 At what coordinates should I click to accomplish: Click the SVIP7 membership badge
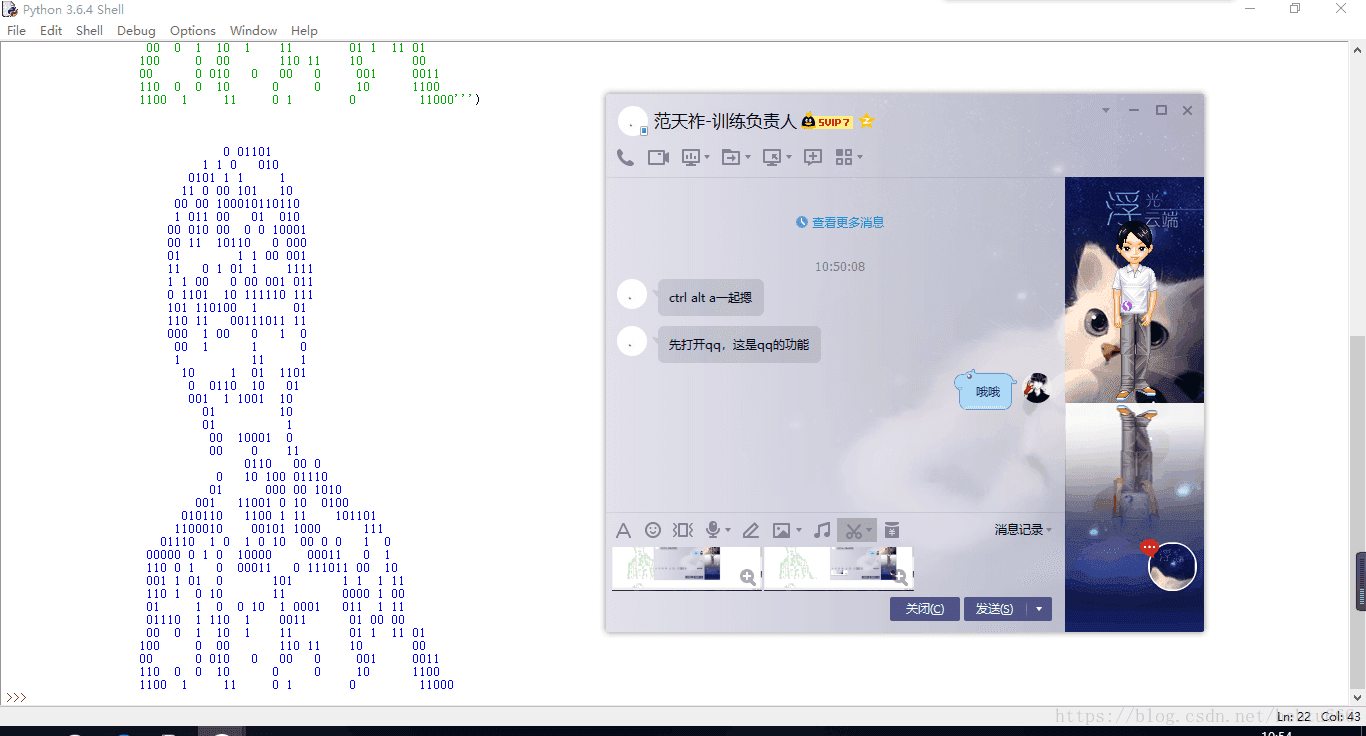[x=826, y=122]
